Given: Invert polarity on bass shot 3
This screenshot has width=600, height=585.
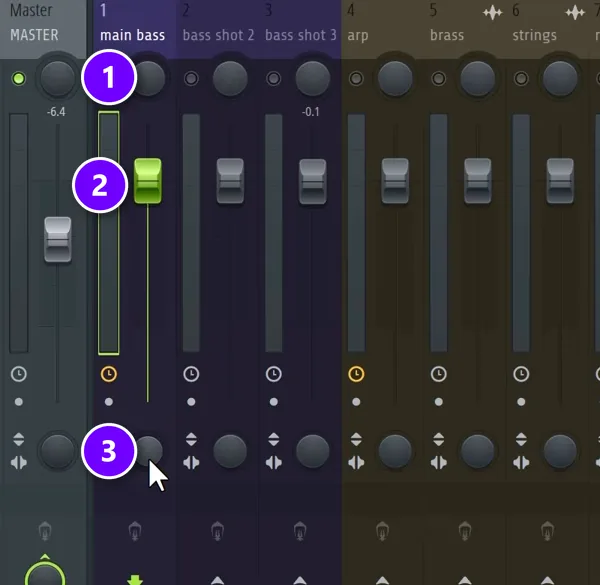Looking at the screenshot, I should [x=274, y=439].
